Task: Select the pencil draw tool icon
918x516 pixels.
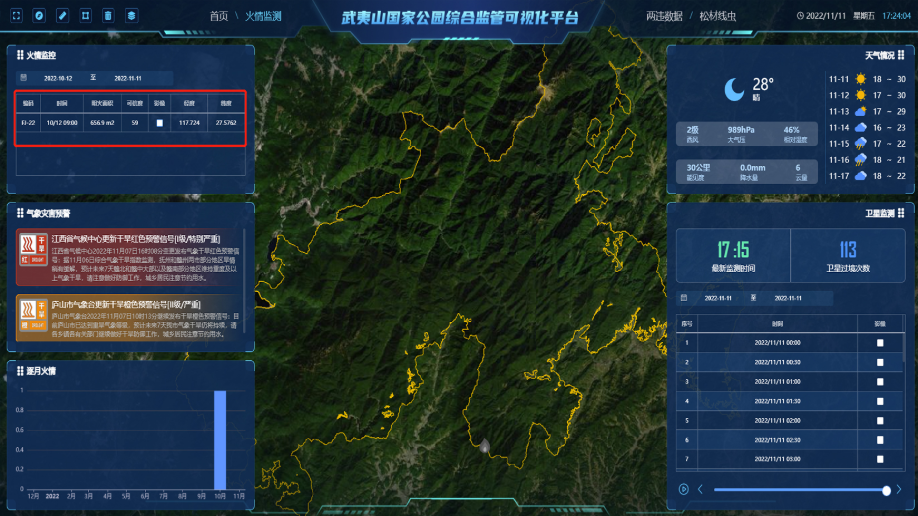Action: point(62,16)
